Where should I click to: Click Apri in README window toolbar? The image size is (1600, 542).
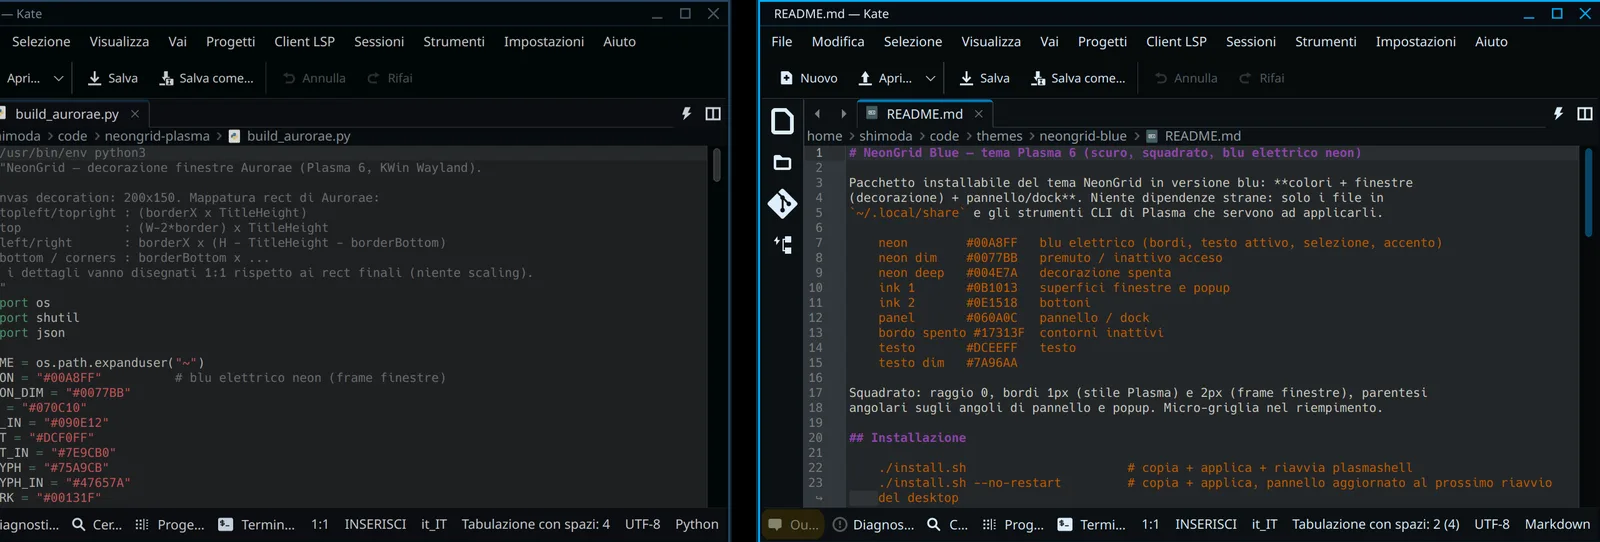point(885,78)
